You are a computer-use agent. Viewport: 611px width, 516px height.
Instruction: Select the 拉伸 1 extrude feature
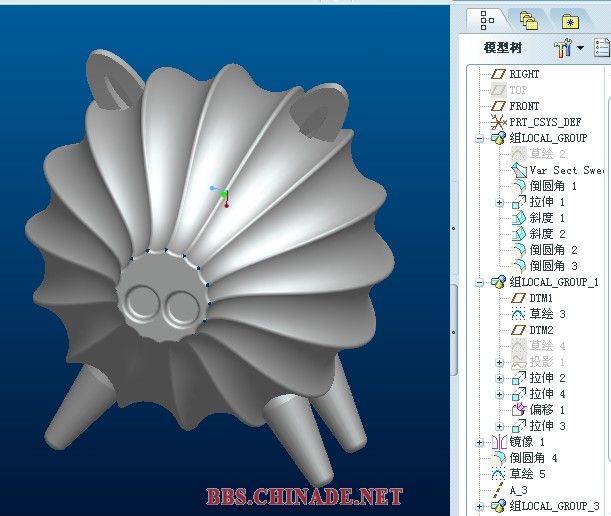click(x=538, y=202)
